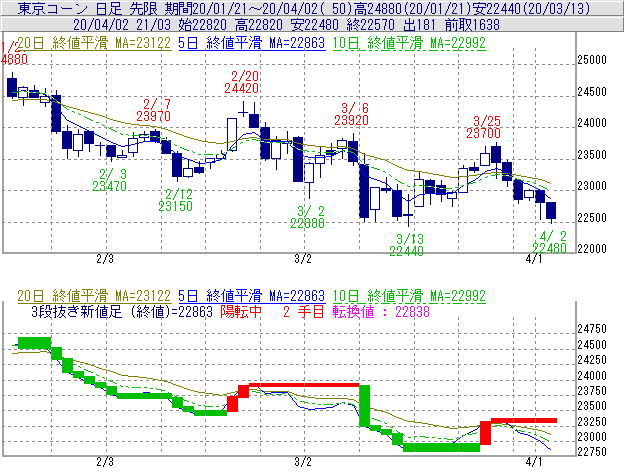Click the 10日 終値平滑 legend in lower chart
The image size is (624, 474).
pos(409,296)
